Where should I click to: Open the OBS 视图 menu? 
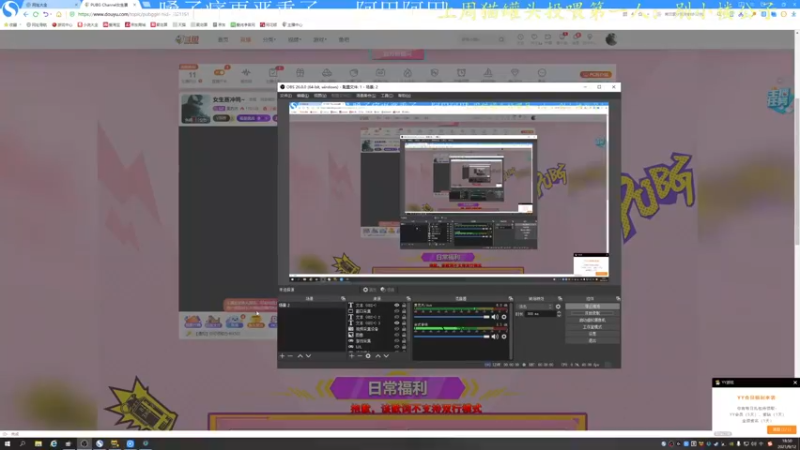[x=320, y=95]
